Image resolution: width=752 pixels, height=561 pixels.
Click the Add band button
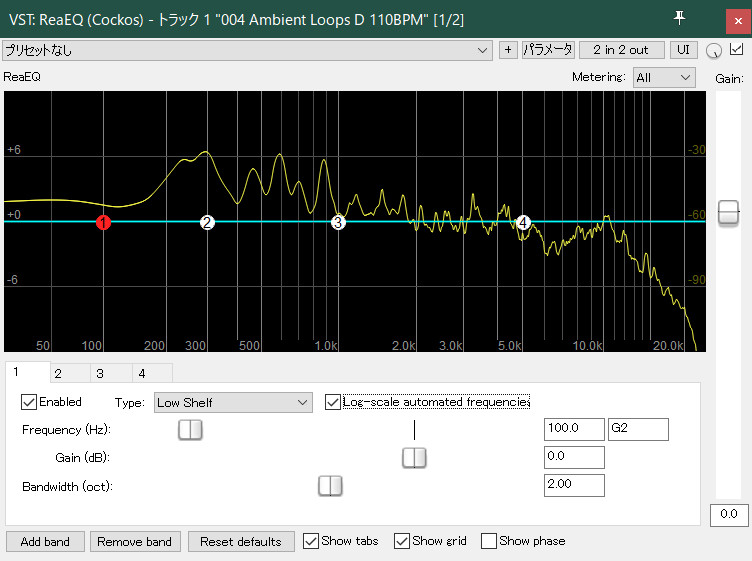coord(45,541)
